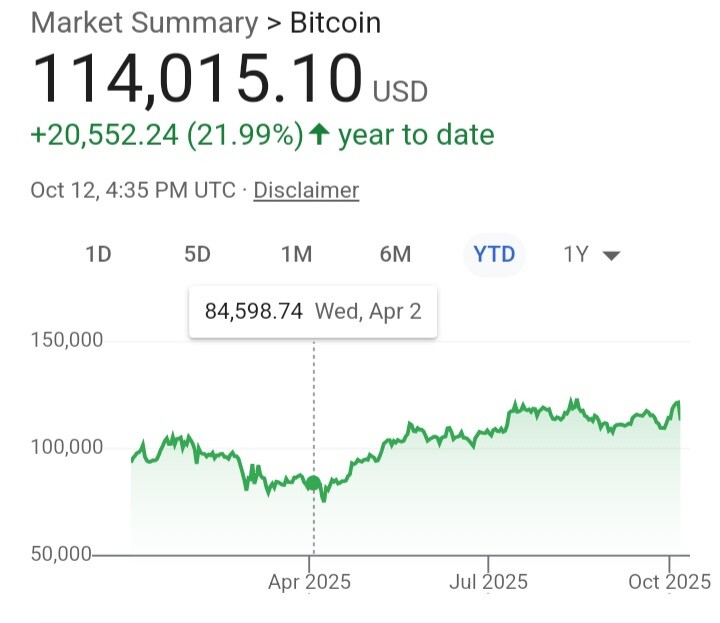
Task: Click the 150,000 y-axis label
Action: tap(67, 340)
